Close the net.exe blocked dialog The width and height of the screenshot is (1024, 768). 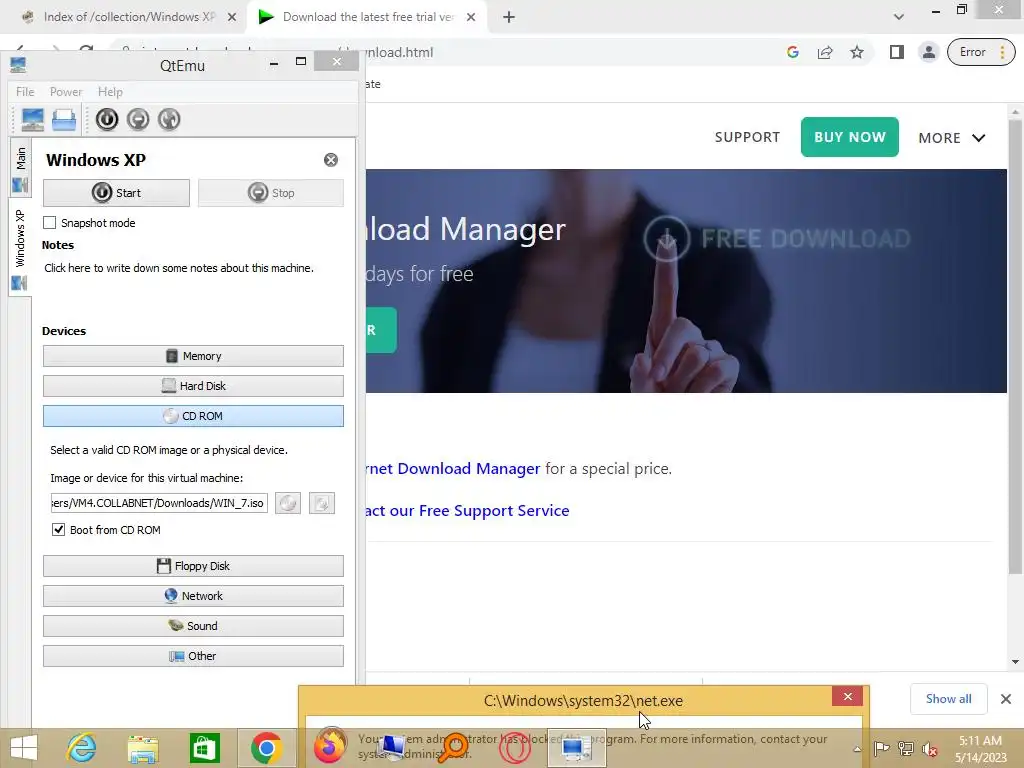tap(848, 697)
